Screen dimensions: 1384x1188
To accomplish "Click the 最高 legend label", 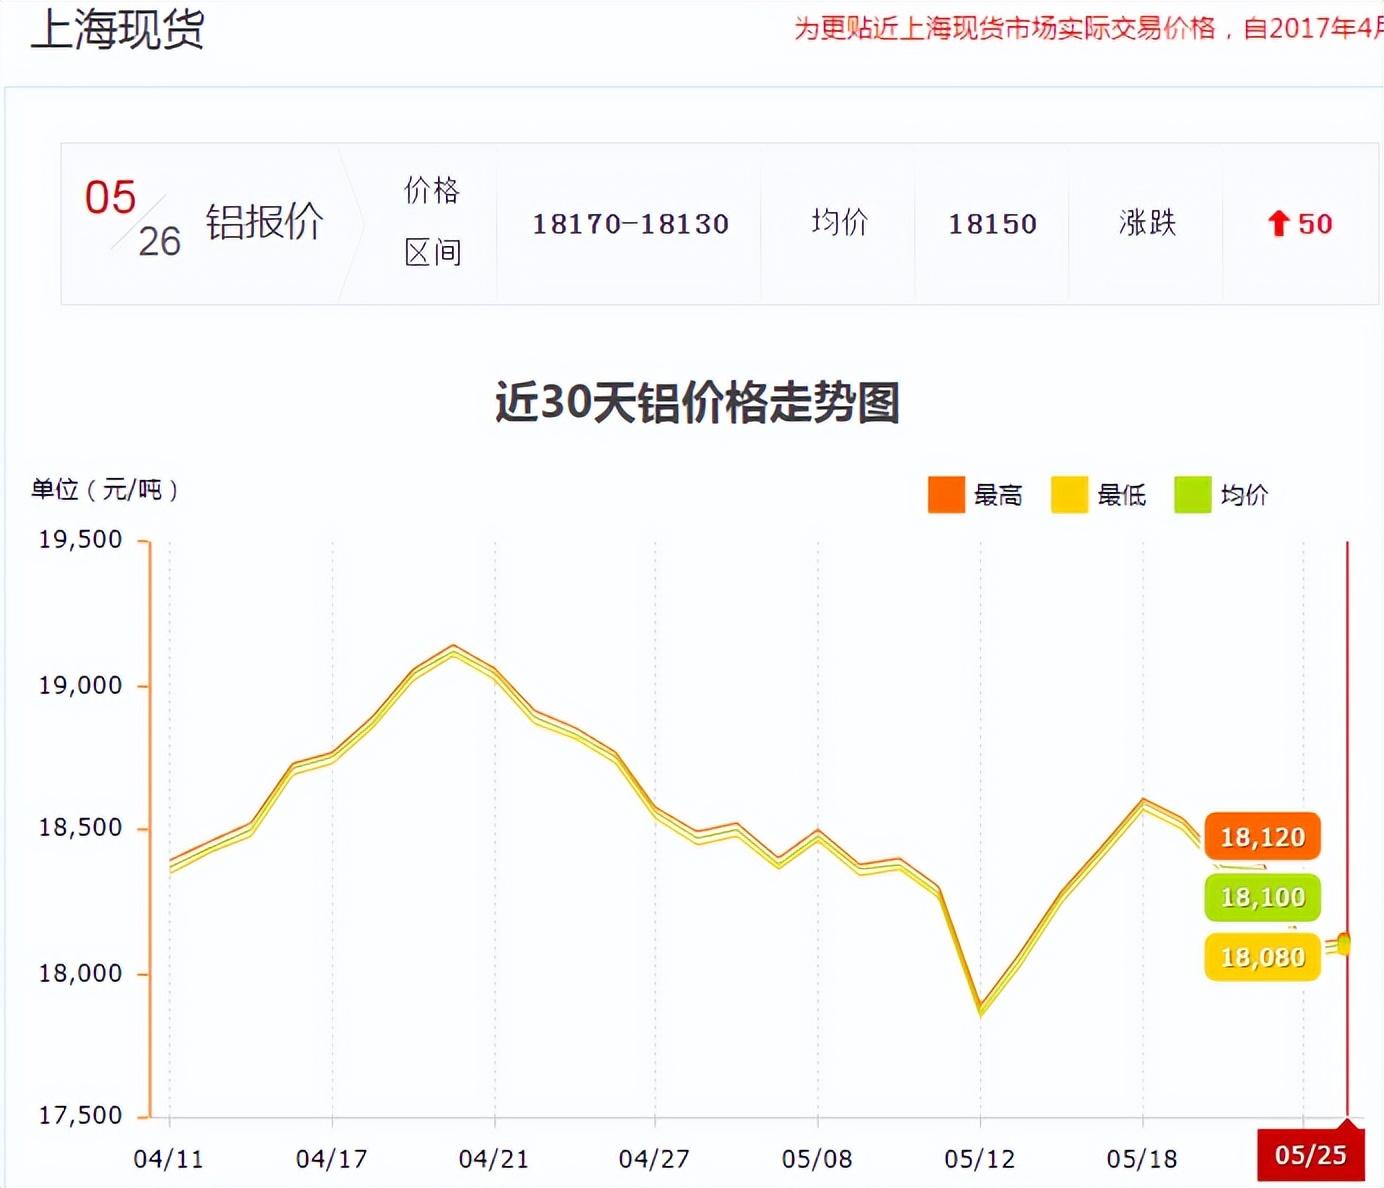I will pyautogui.click(x=998, y=495).
